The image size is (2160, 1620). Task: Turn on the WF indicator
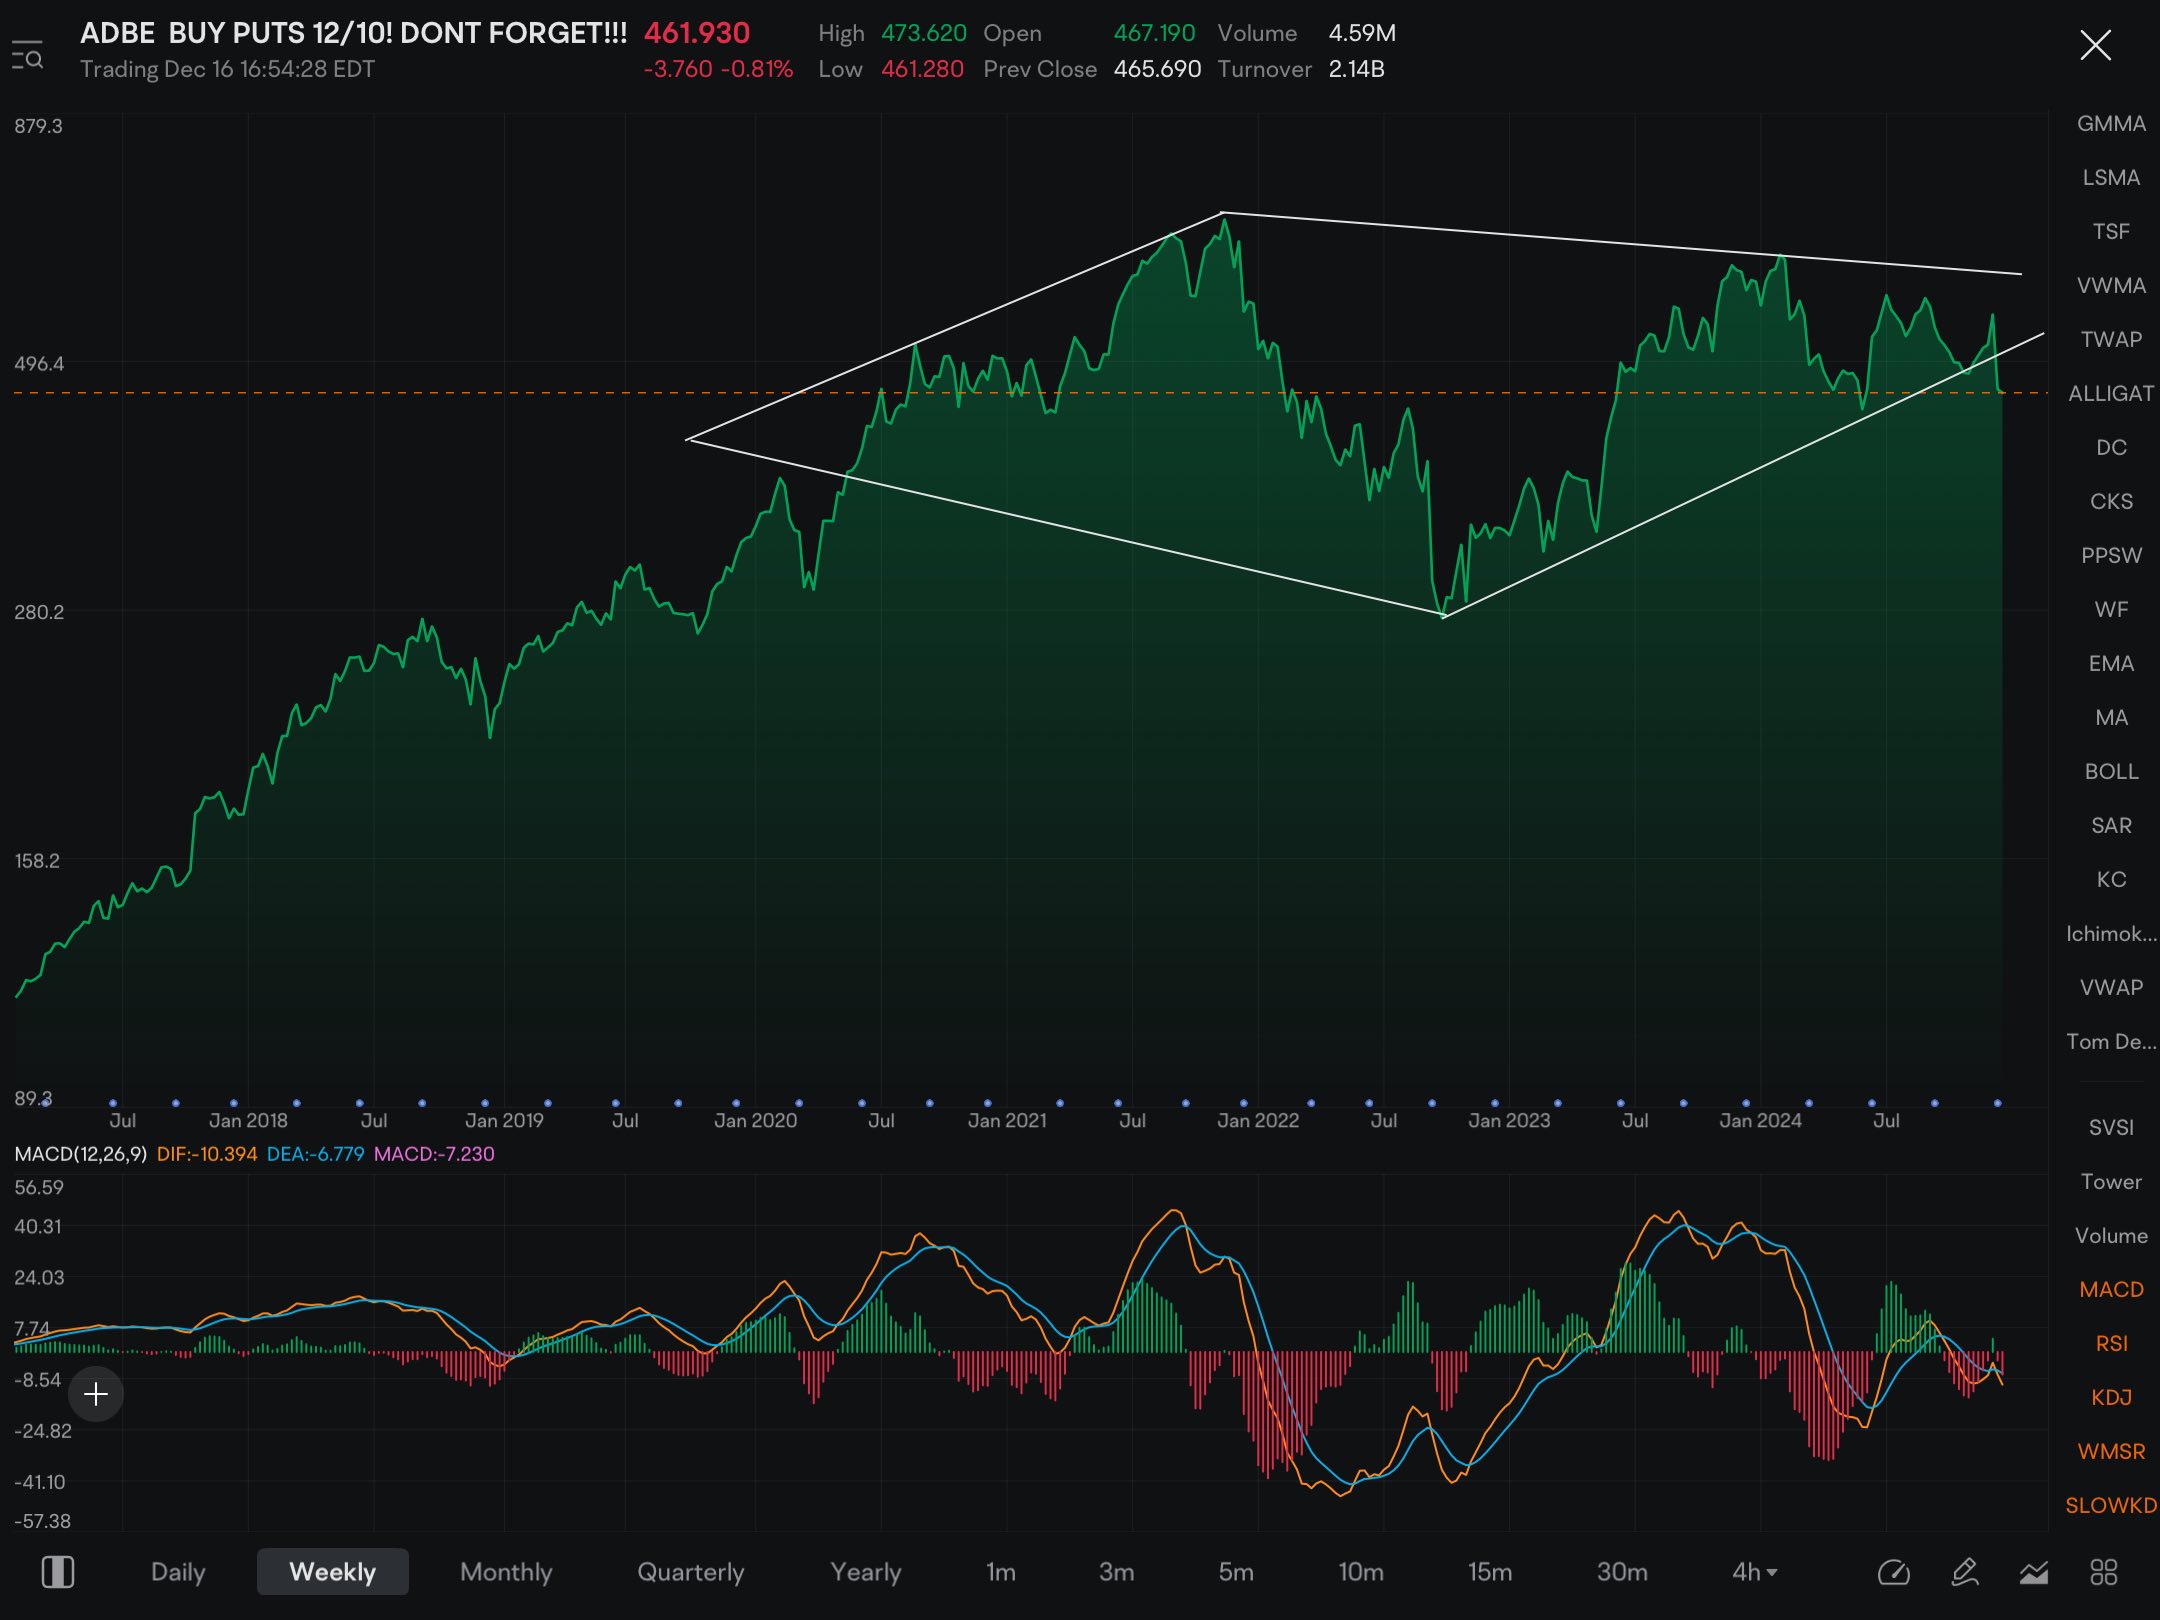(x=2111, y=610)
